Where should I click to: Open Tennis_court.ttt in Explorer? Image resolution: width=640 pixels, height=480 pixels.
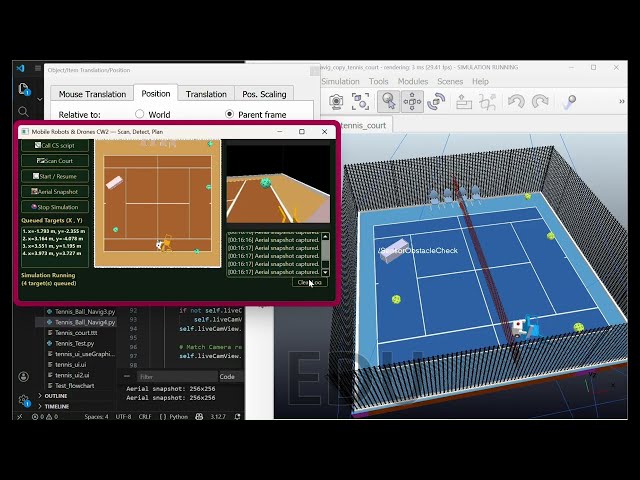(76, 333)
